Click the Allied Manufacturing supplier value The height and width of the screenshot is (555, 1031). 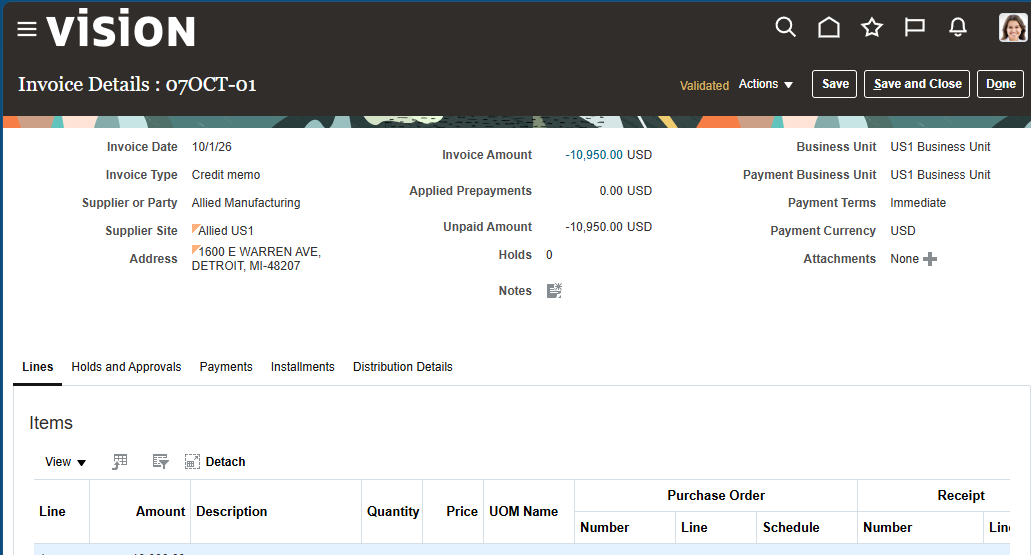tap(246, 203)
